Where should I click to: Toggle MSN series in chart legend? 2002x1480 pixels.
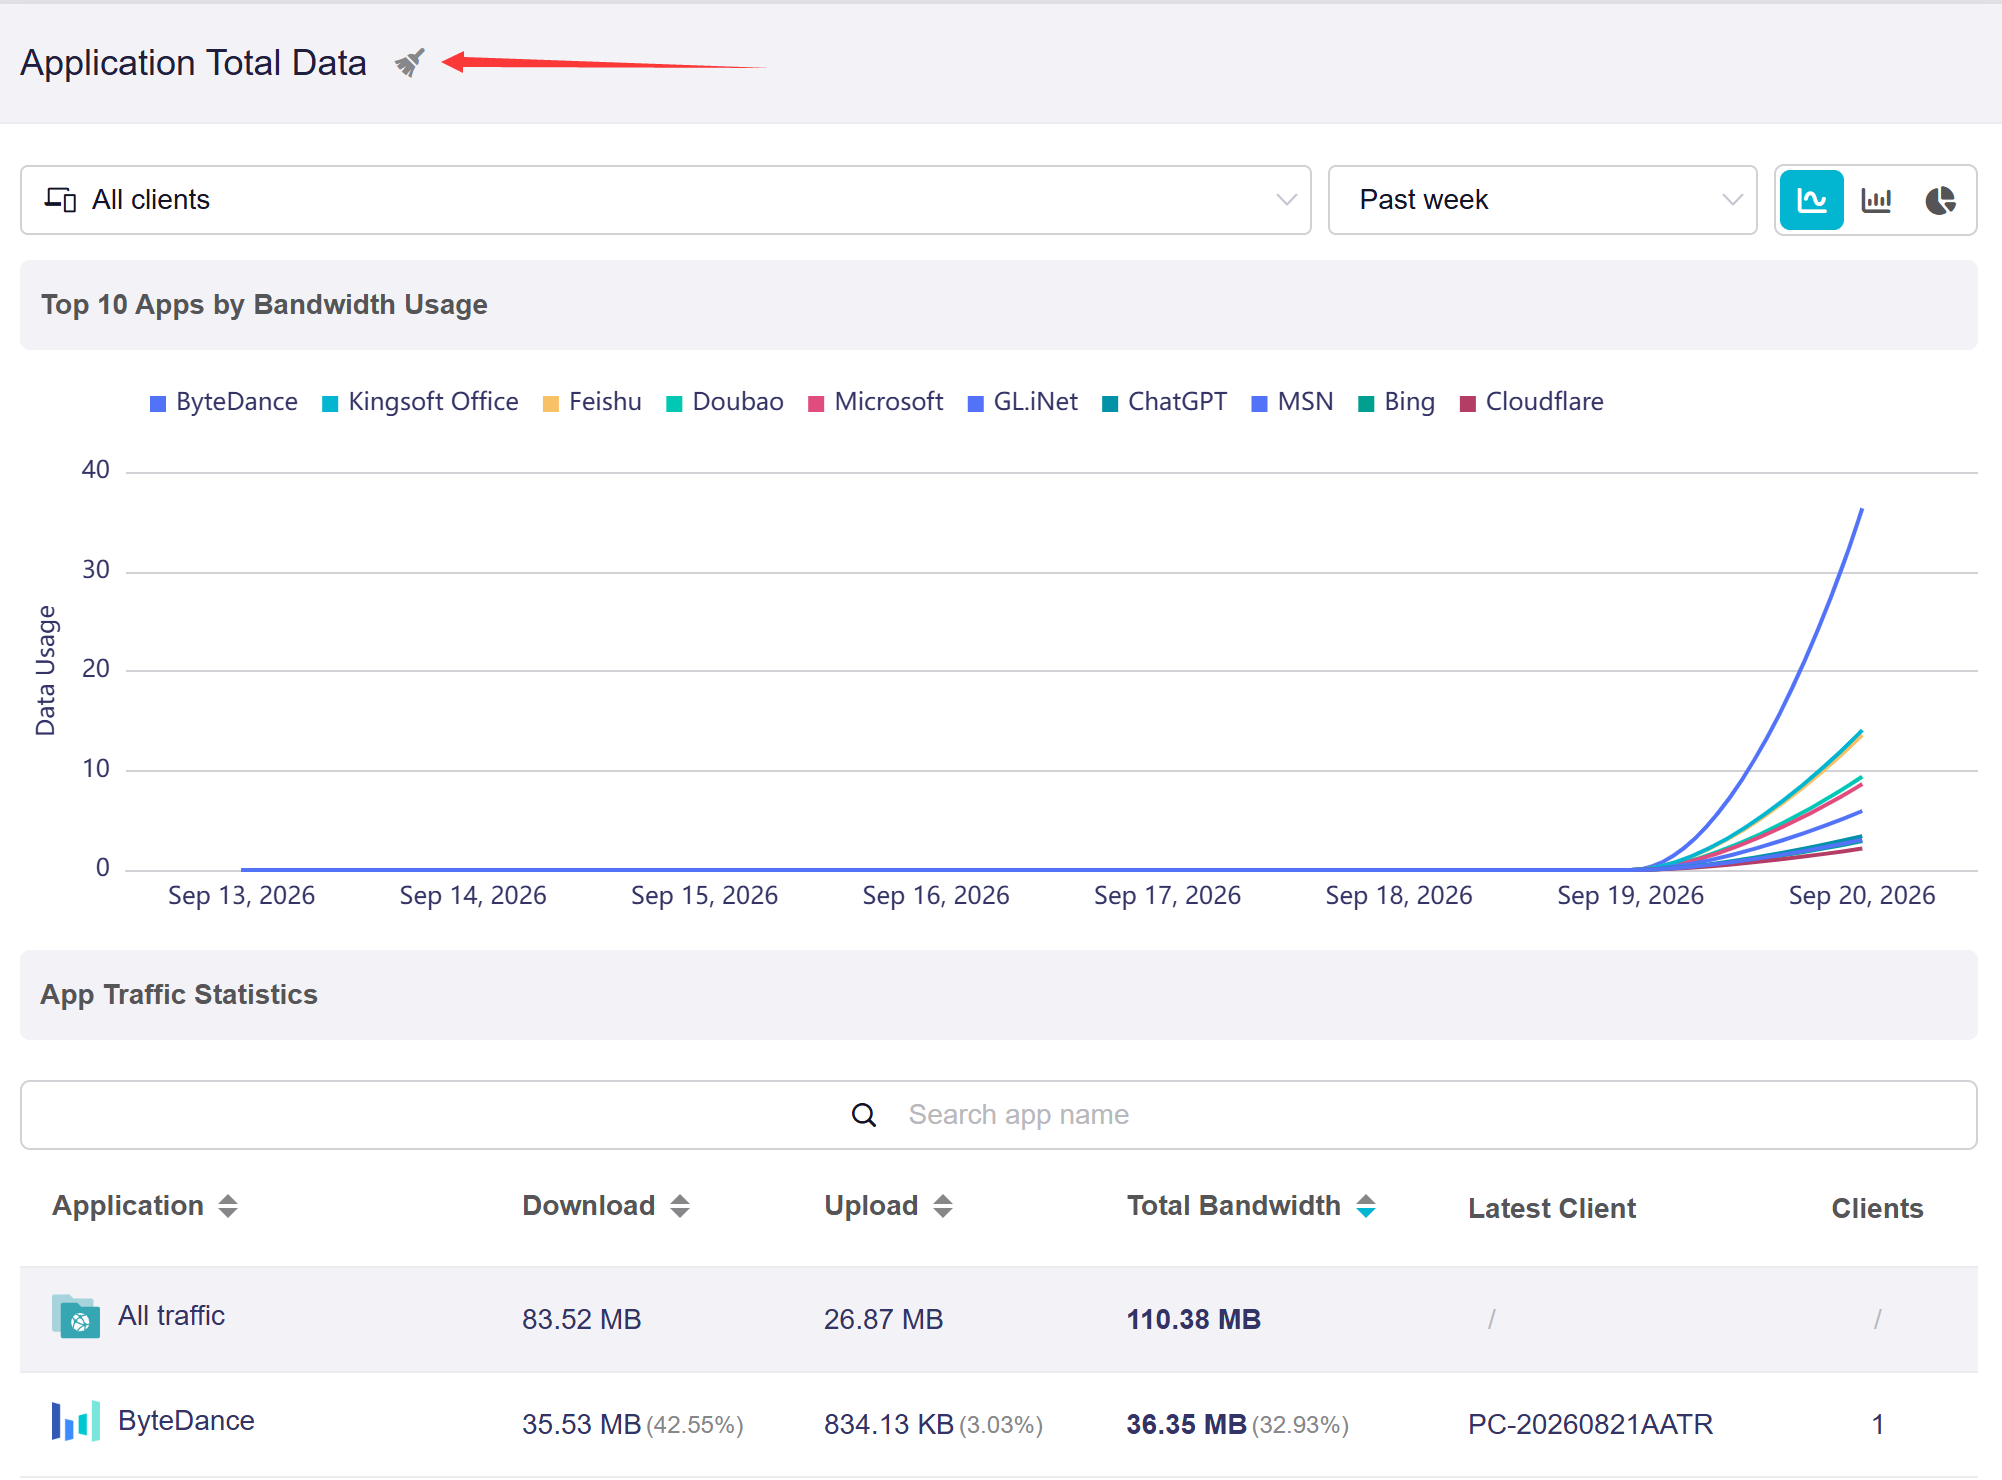(1293, 402)
